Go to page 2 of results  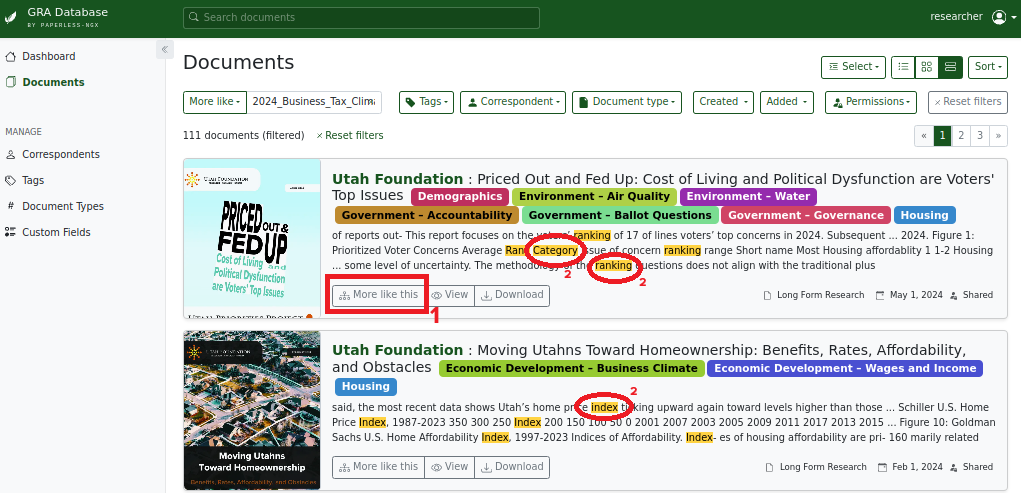pyautogui.click(x=960, y=135)
